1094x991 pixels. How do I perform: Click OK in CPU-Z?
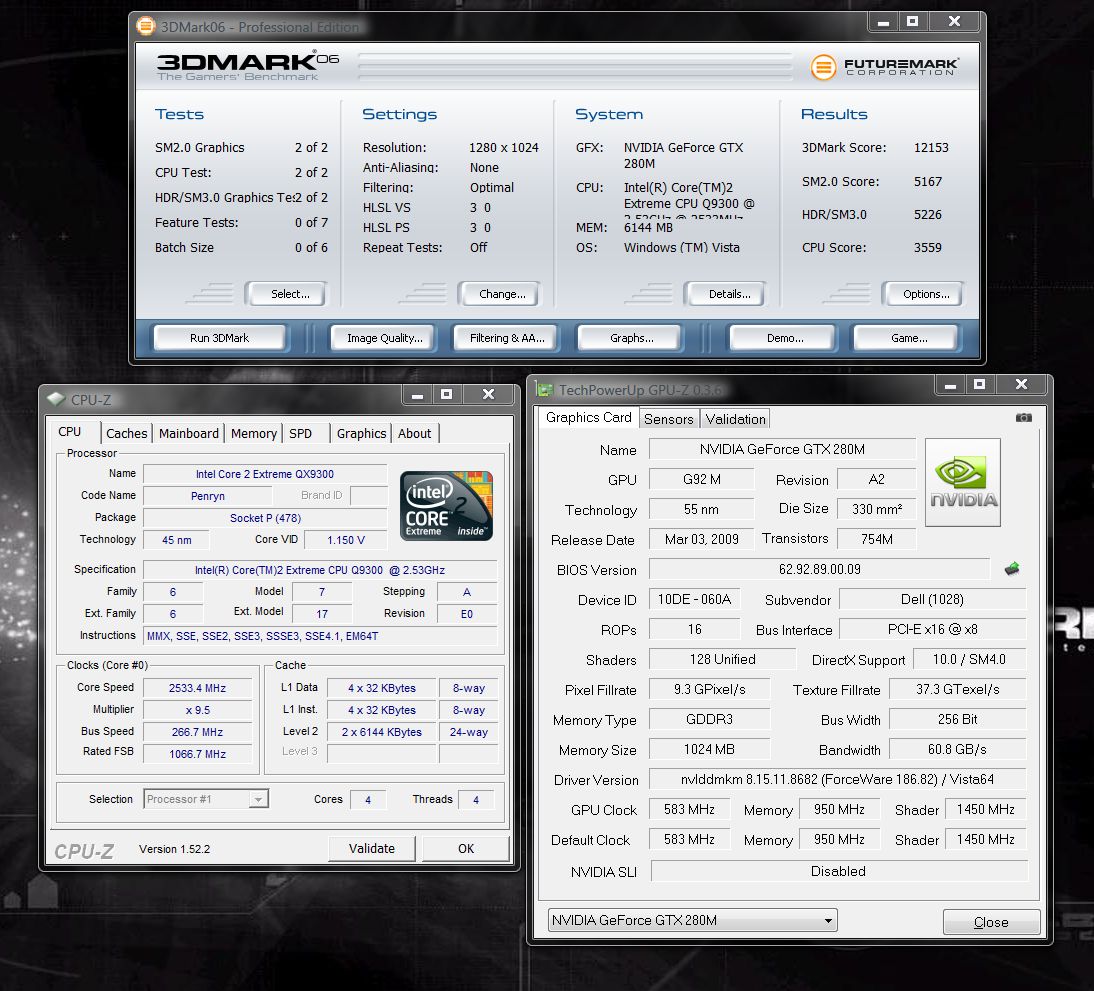pyautogui.click(x=466, y=849)
